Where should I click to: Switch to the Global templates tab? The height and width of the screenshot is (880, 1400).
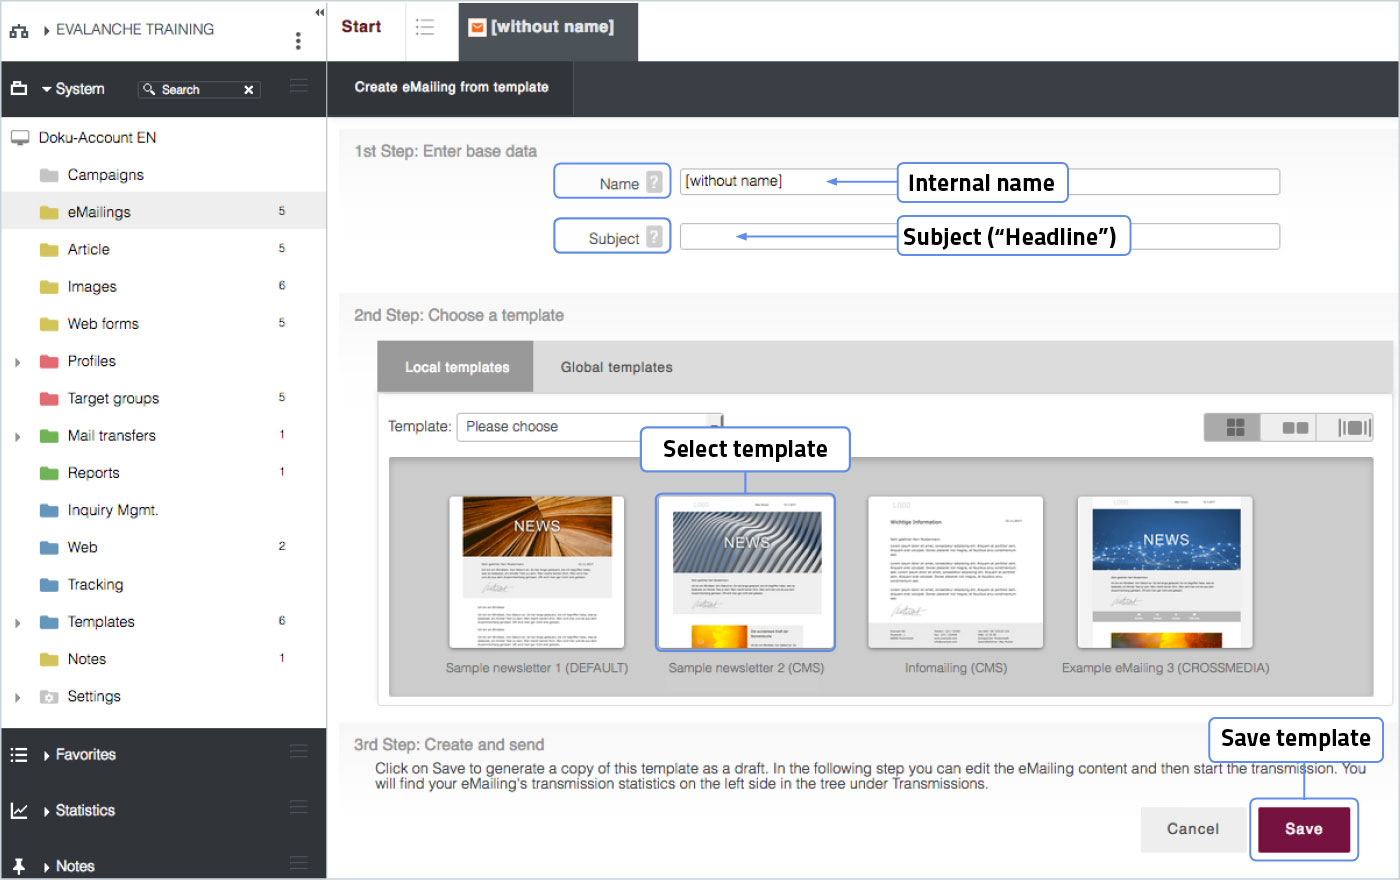click(616, 367)
